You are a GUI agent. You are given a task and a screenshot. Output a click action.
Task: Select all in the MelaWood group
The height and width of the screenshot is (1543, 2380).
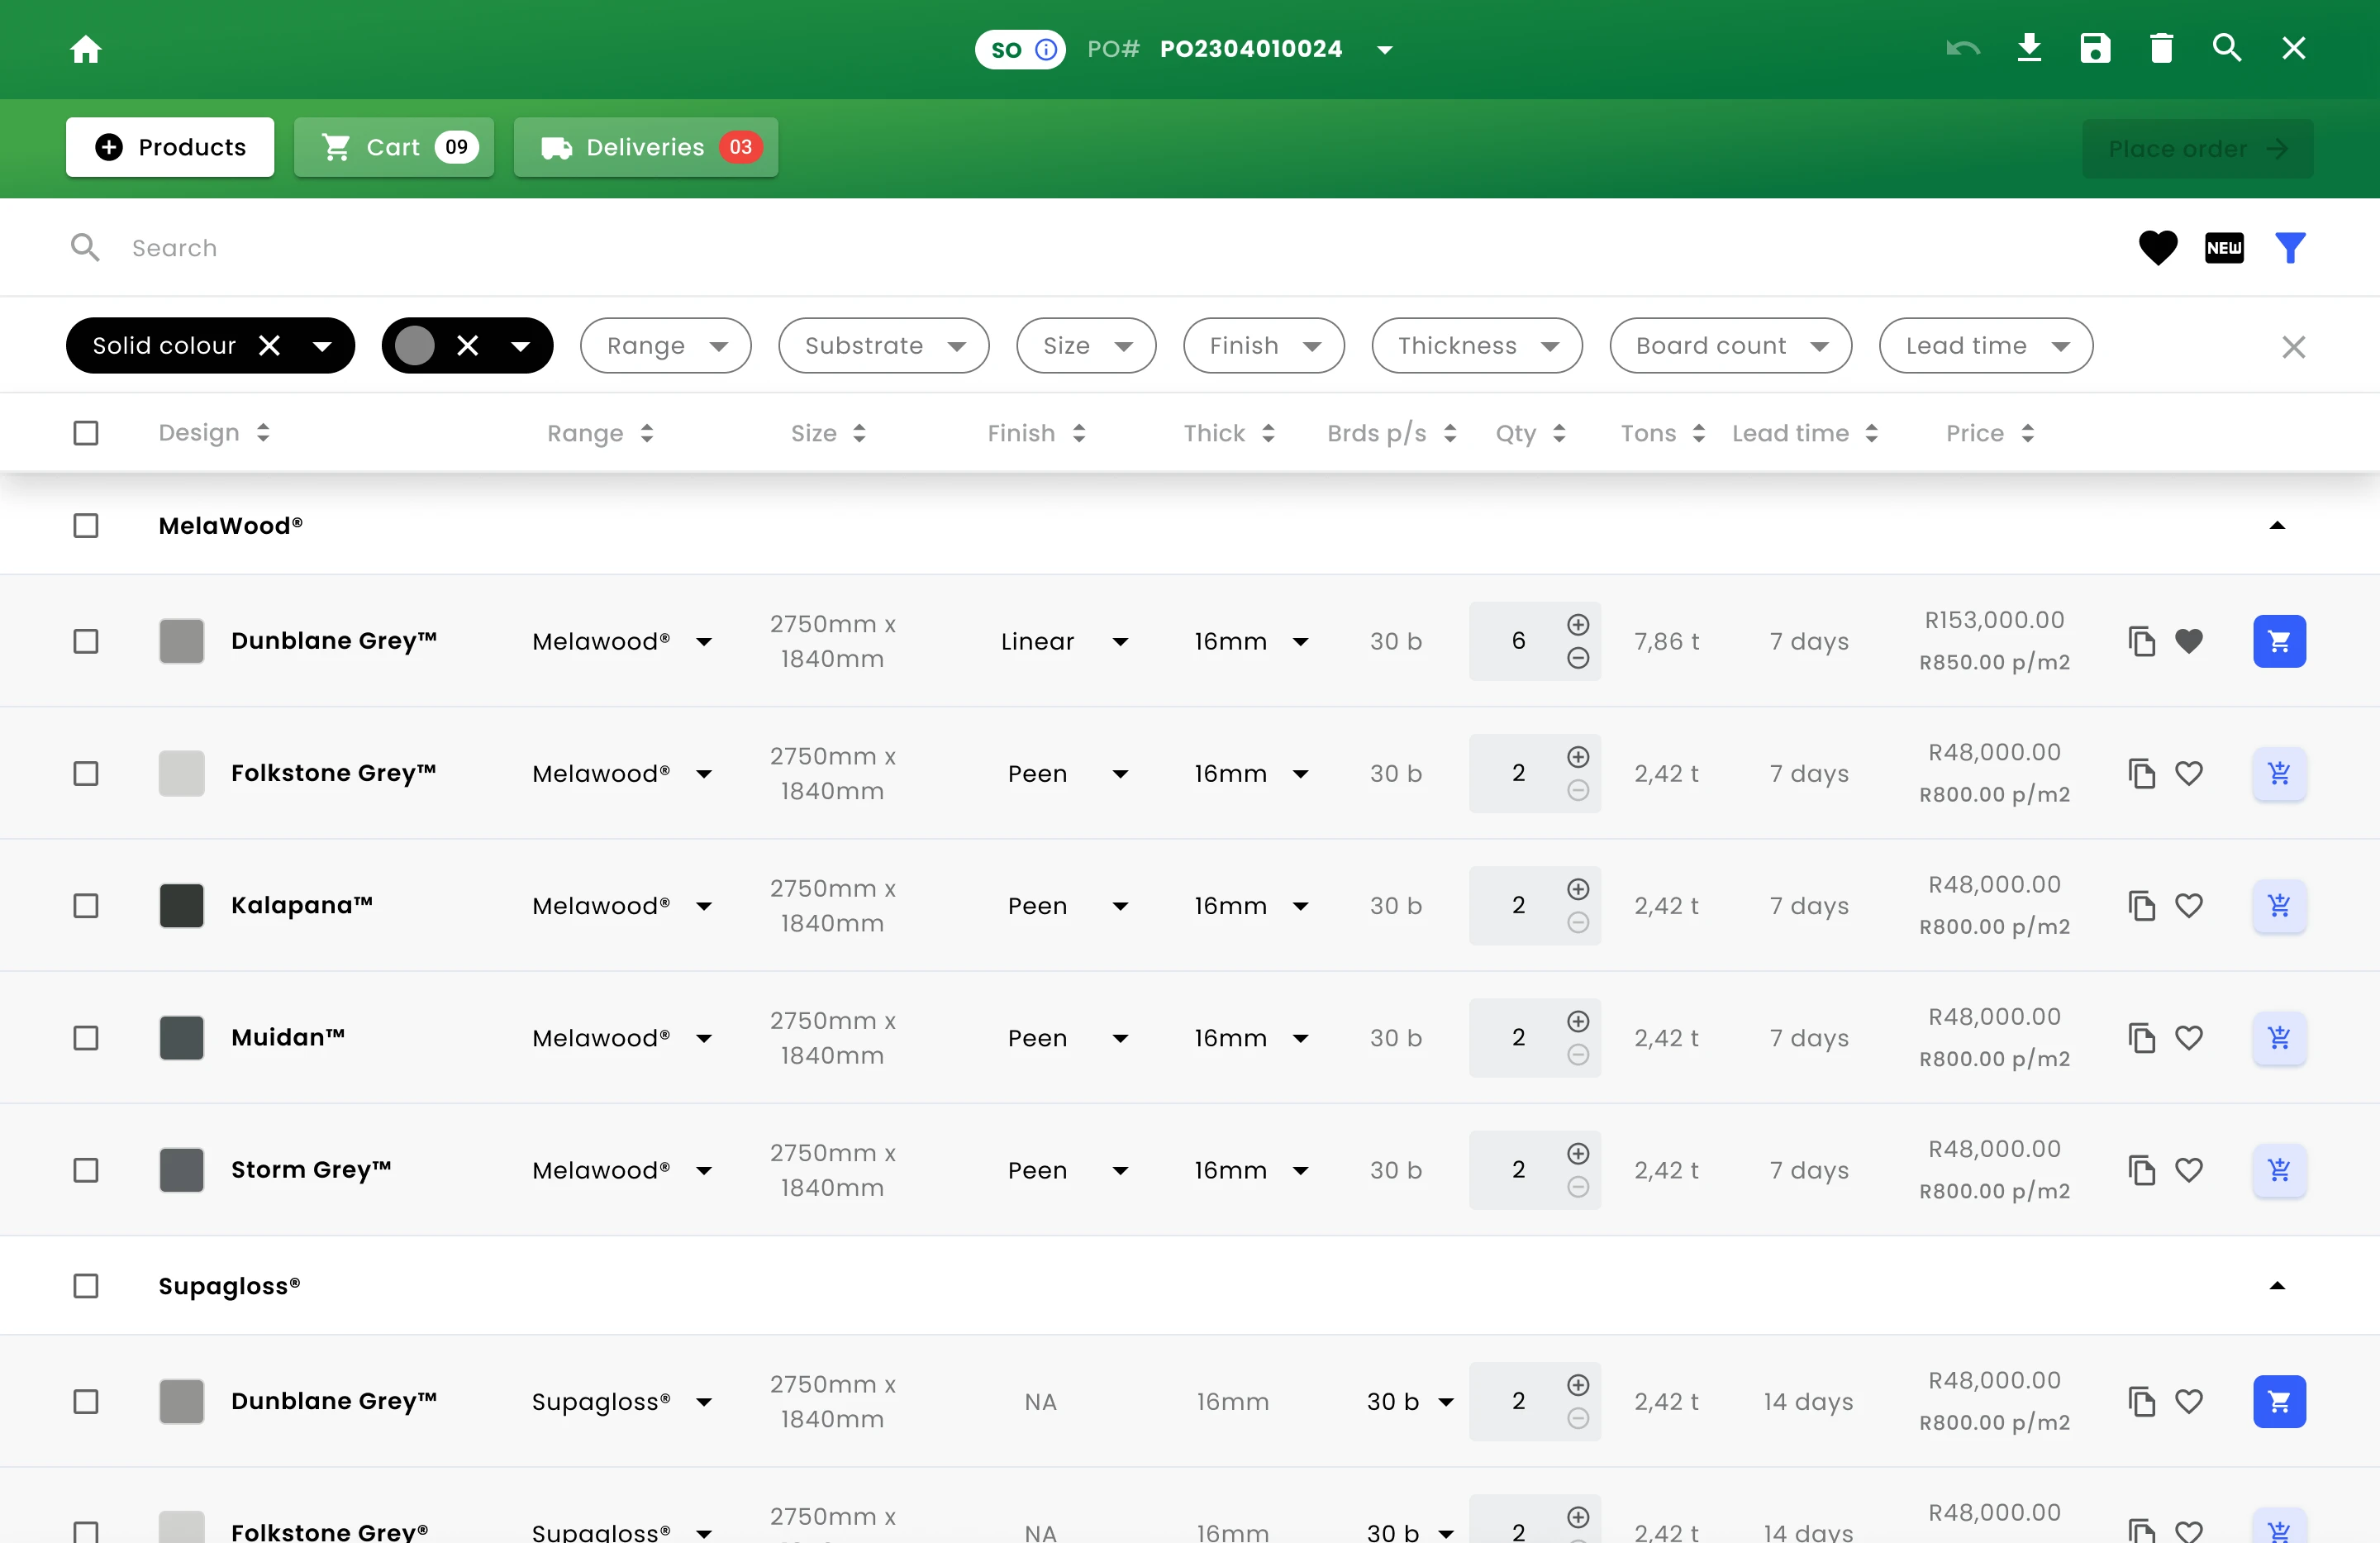[86, 526]
